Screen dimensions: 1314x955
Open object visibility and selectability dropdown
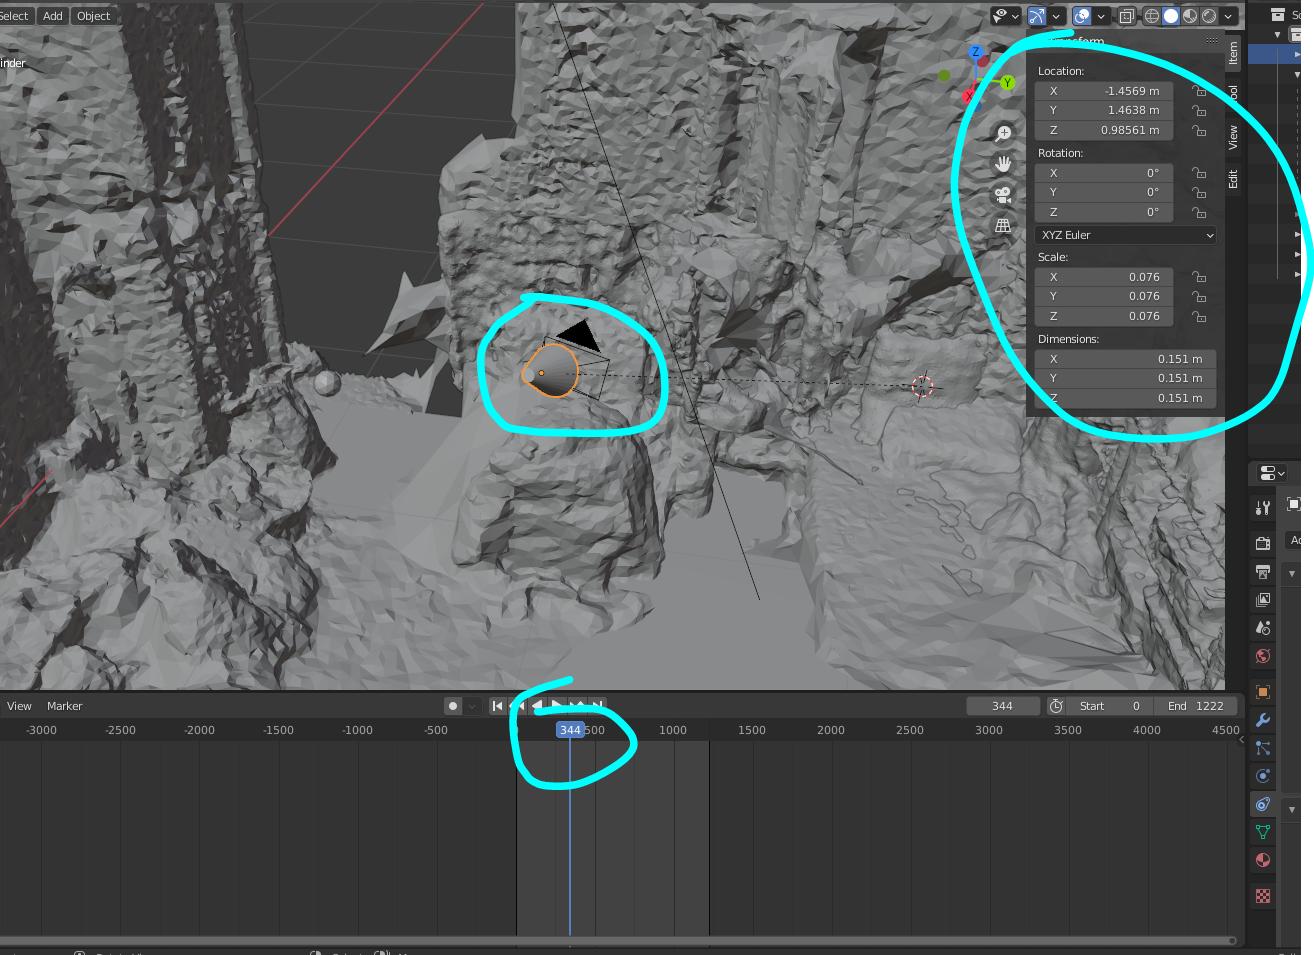click(1005, 16)
